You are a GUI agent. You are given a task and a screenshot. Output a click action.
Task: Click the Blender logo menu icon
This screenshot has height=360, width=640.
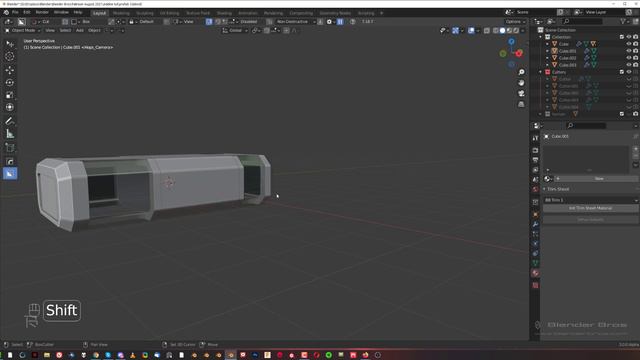point(6,12)
